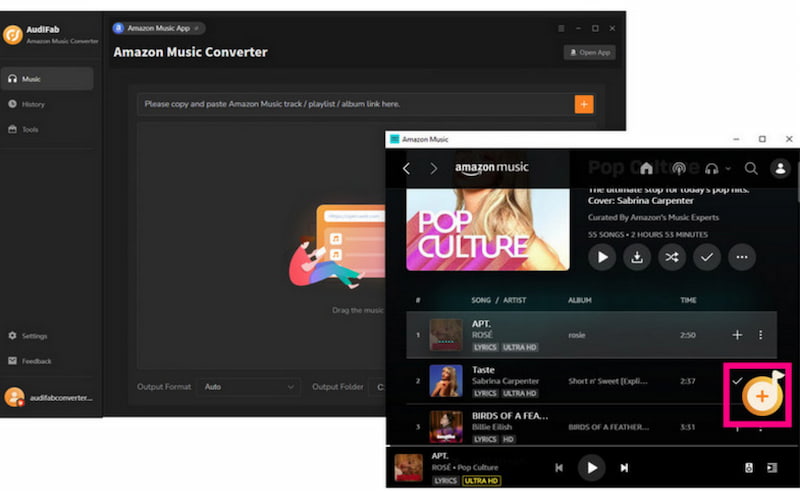The height and width of the screenshot is (491, 800).
Task: Open album rosie in APT. row
Action: [577, 335]
